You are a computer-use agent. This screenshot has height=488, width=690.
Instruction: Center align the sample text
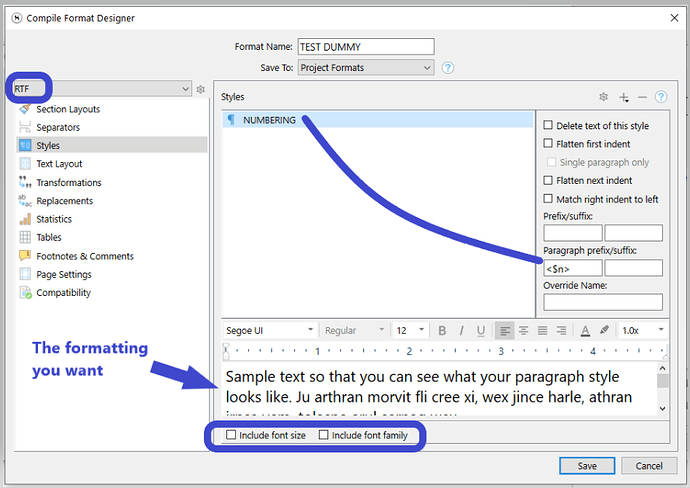point(523,330)
